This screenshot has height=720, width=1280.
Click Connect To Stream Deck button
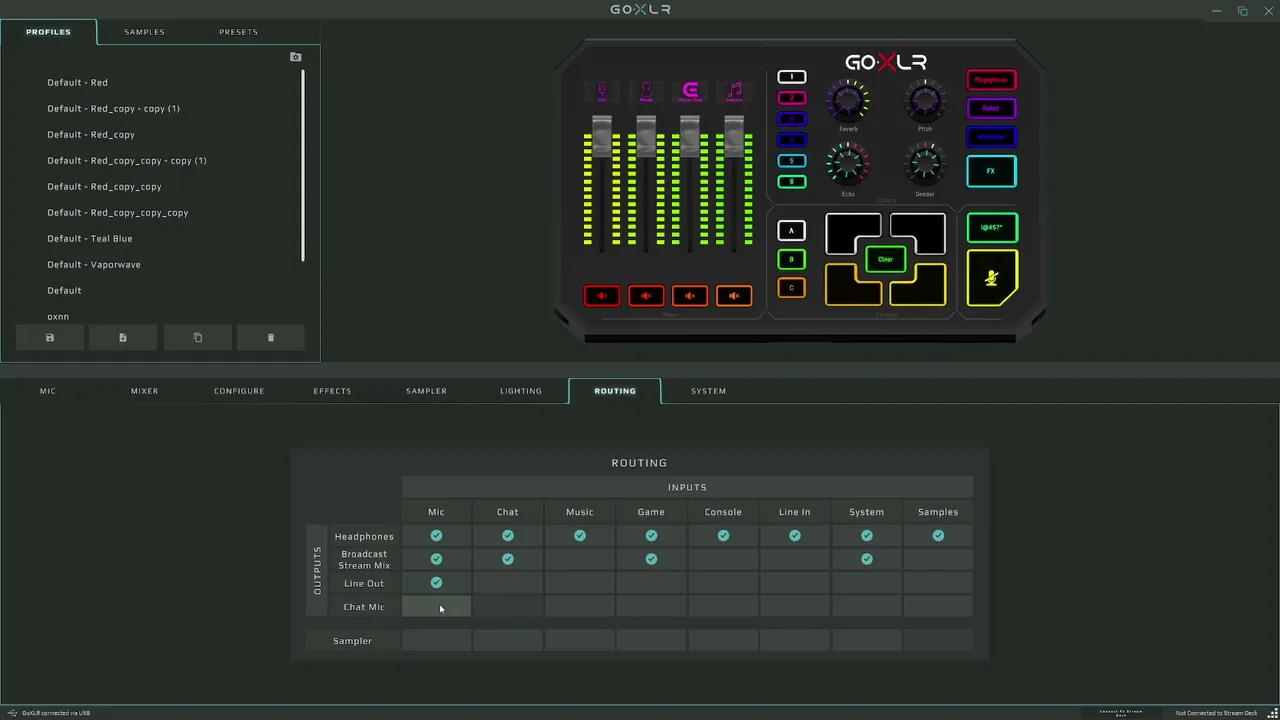(x=1121, y=713)
